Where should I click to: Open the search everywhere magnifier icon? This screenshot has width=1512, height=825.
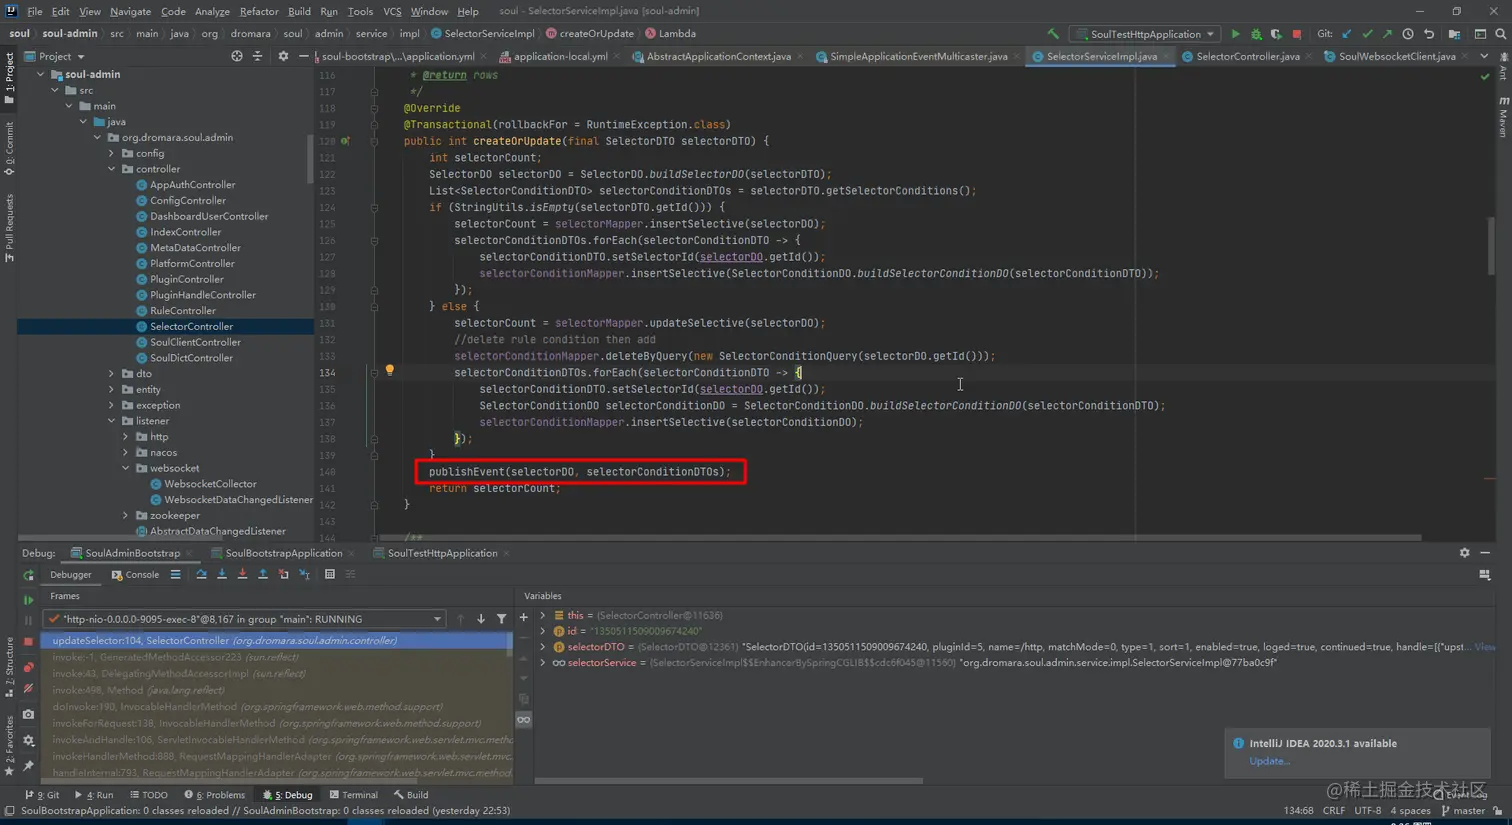tap(1500, 34)
